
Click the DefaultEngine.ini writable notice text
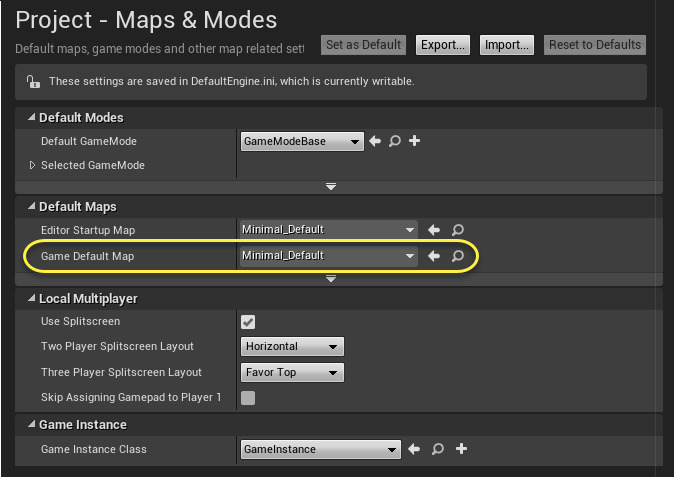232,81
